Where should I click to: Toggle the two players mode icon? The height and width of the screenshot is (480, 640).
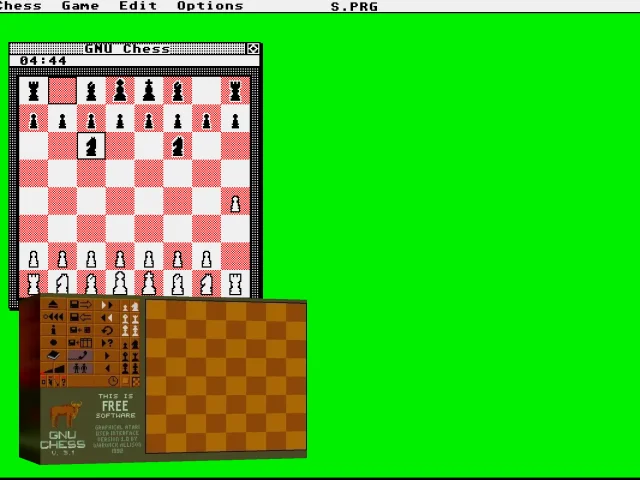click(80, 369)
